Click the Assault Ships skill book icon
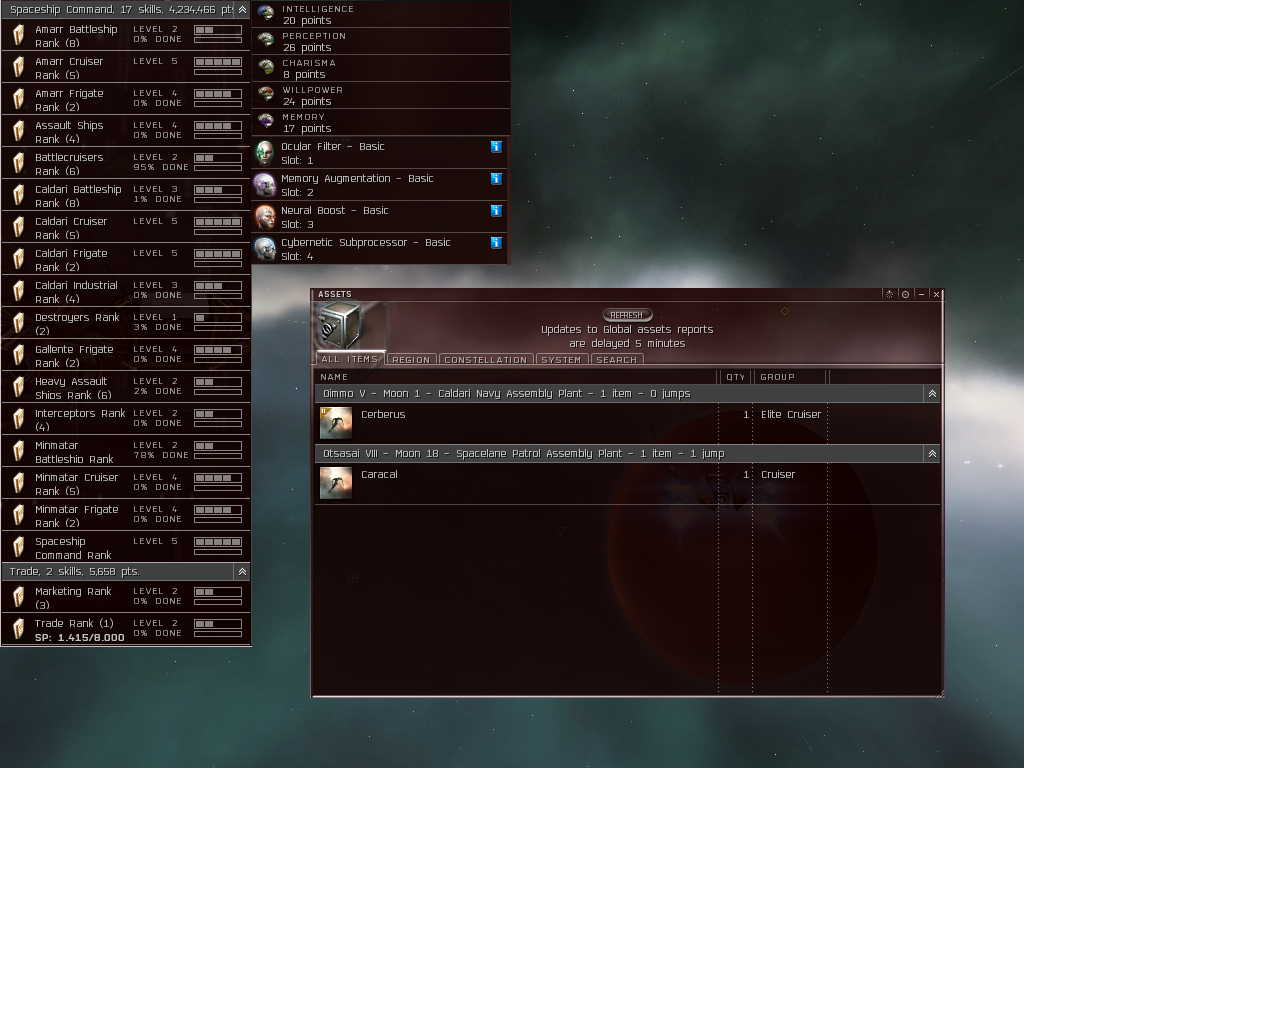This screenshot has width=1280, height=1024. coord(18,131)
